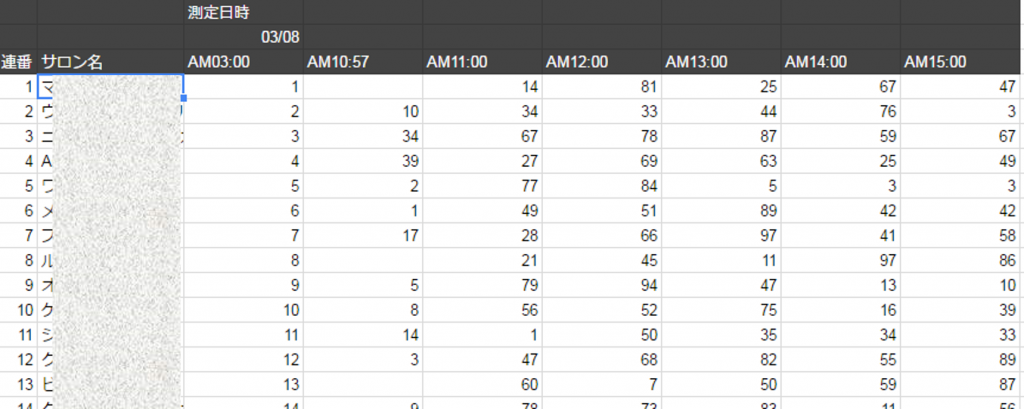
Task: Click row 7's AM13:00 cell showing 97
Action: click(x=721, y=234)
